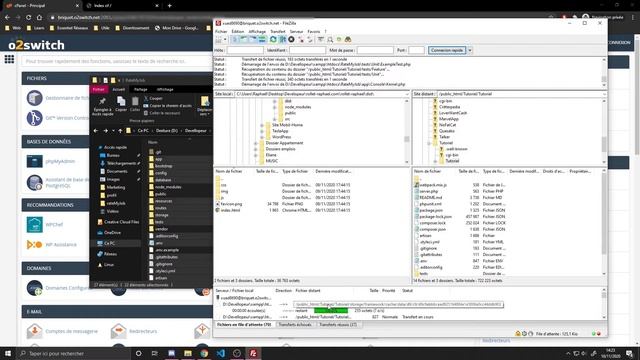Open WP Assistance link in cPanel
640x360 pixels.
pyautogui.click(x=61, y=244)
